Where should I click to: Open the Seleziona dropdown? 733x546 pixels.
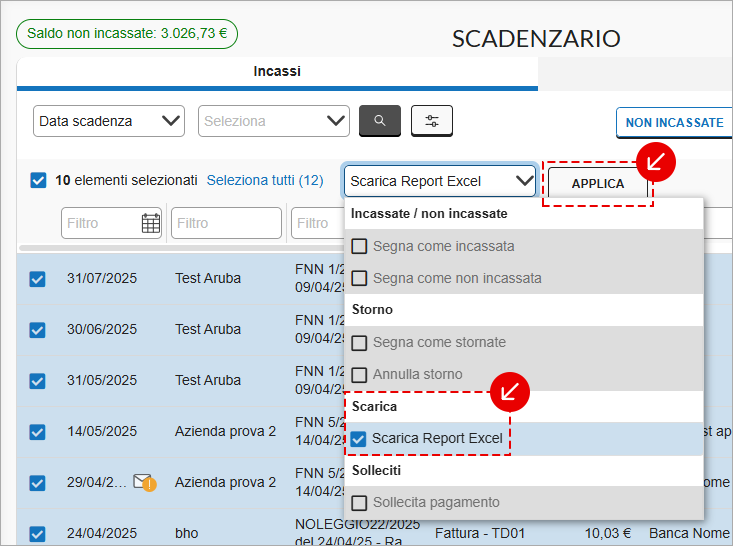coord(274,121)
